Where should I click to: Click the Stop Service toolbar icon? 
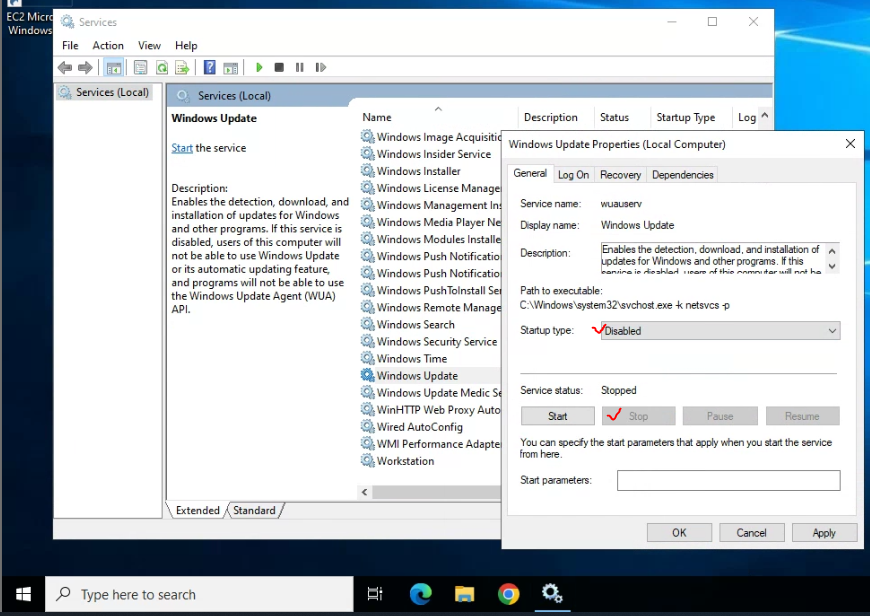click(x=279, y=68)
